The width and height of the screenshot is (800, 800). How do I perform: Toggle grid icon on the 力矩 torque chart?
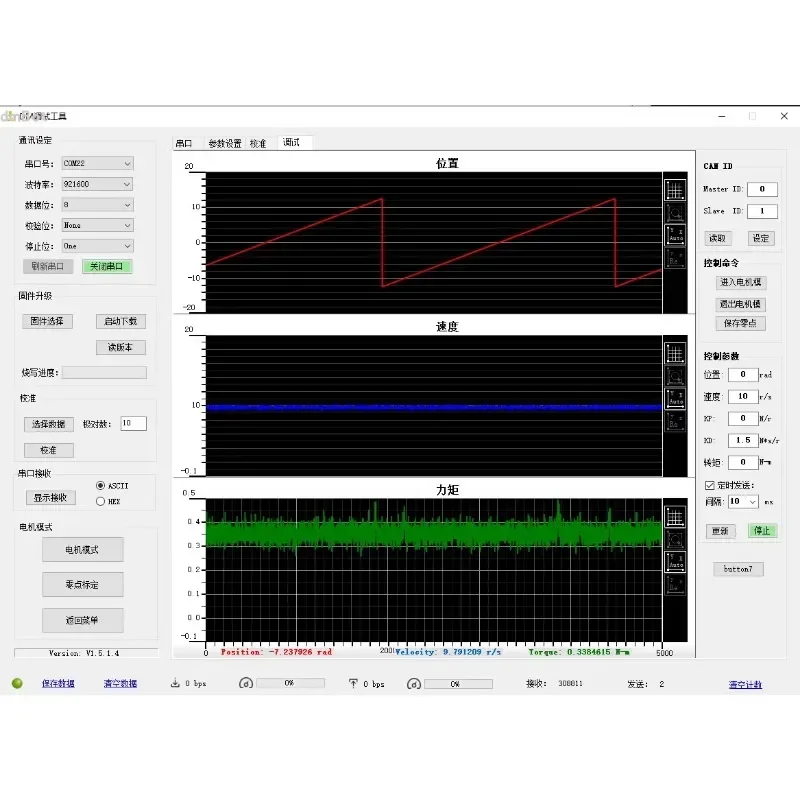[675, 516]
